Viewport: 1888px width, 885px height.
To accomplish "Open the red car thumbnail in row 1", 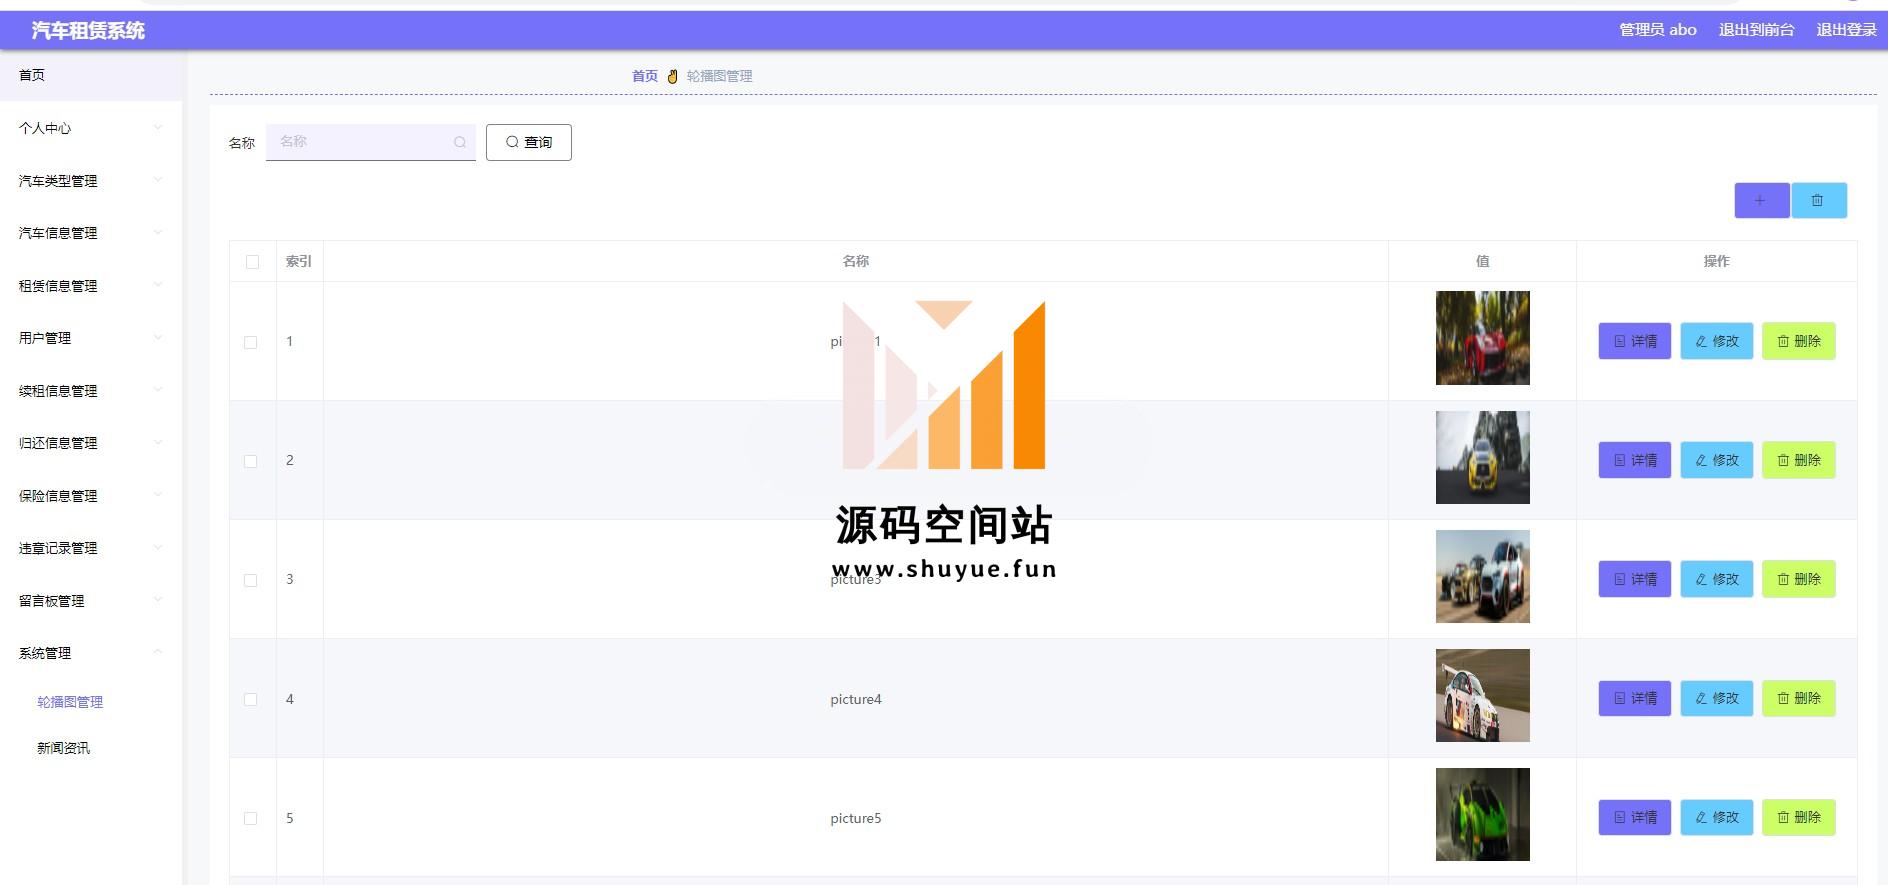I will (1482, 338).
